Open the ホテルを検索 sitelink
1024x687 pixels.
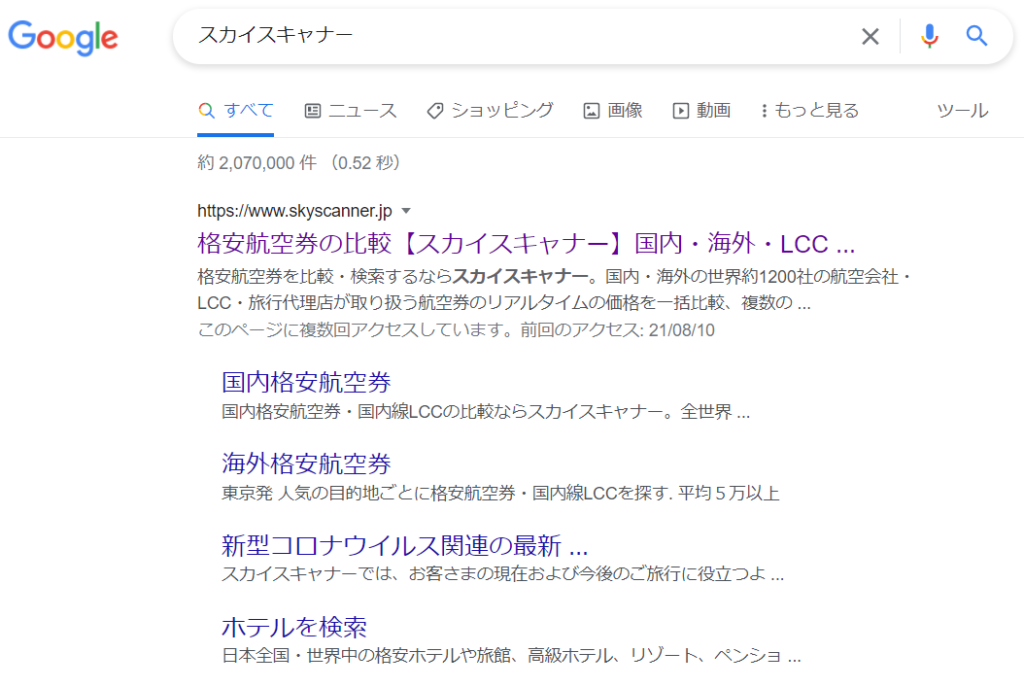(294, 627)
